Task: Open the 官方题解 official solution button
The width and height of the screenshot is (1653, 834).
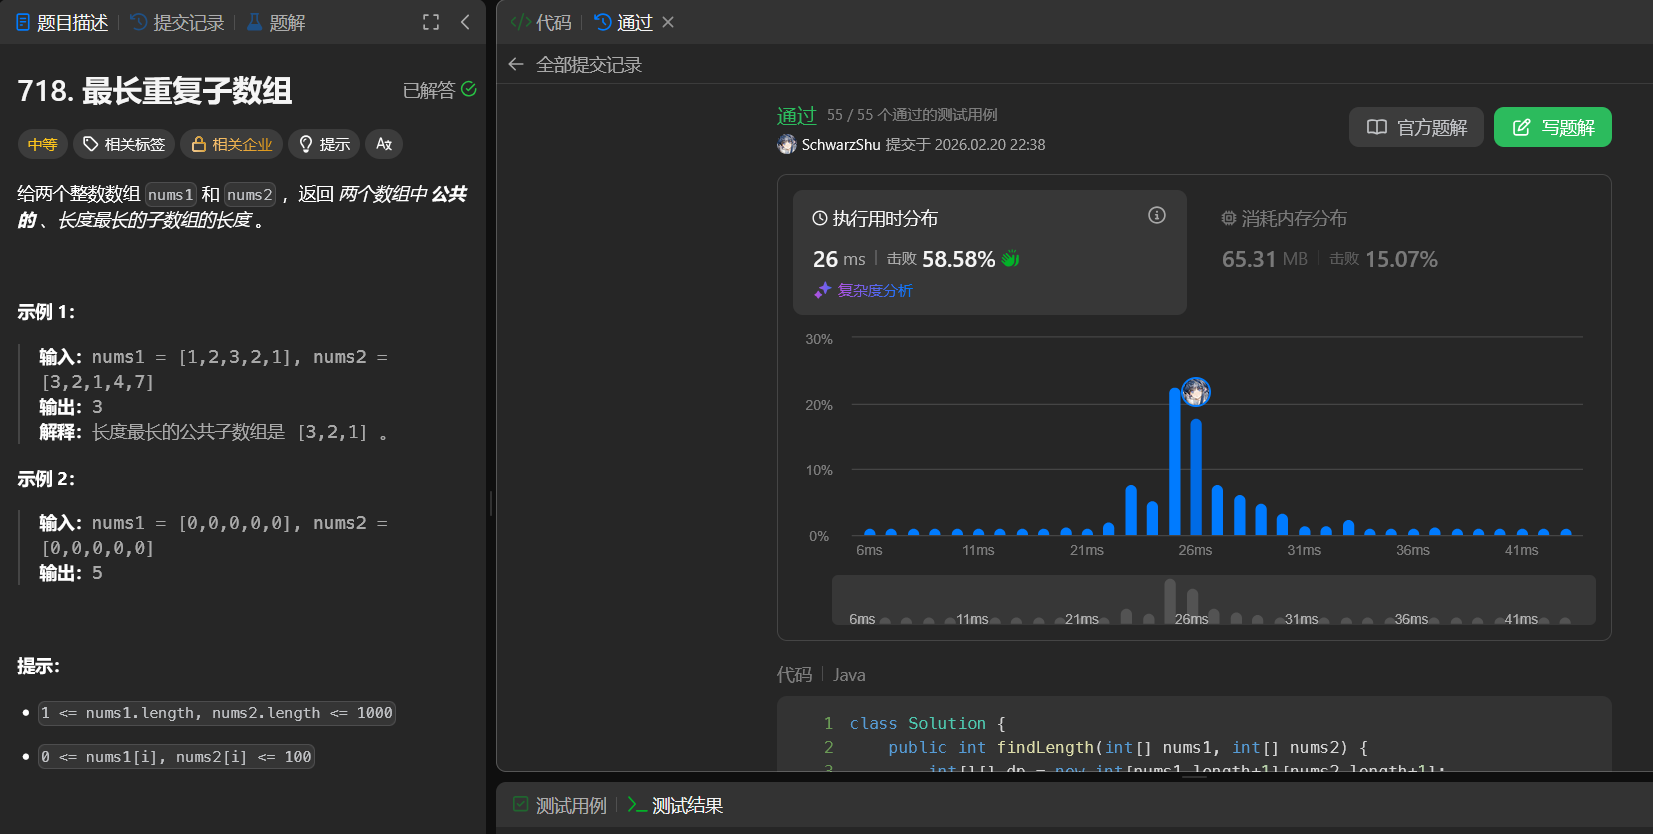Action: (x=1416, y=127)
